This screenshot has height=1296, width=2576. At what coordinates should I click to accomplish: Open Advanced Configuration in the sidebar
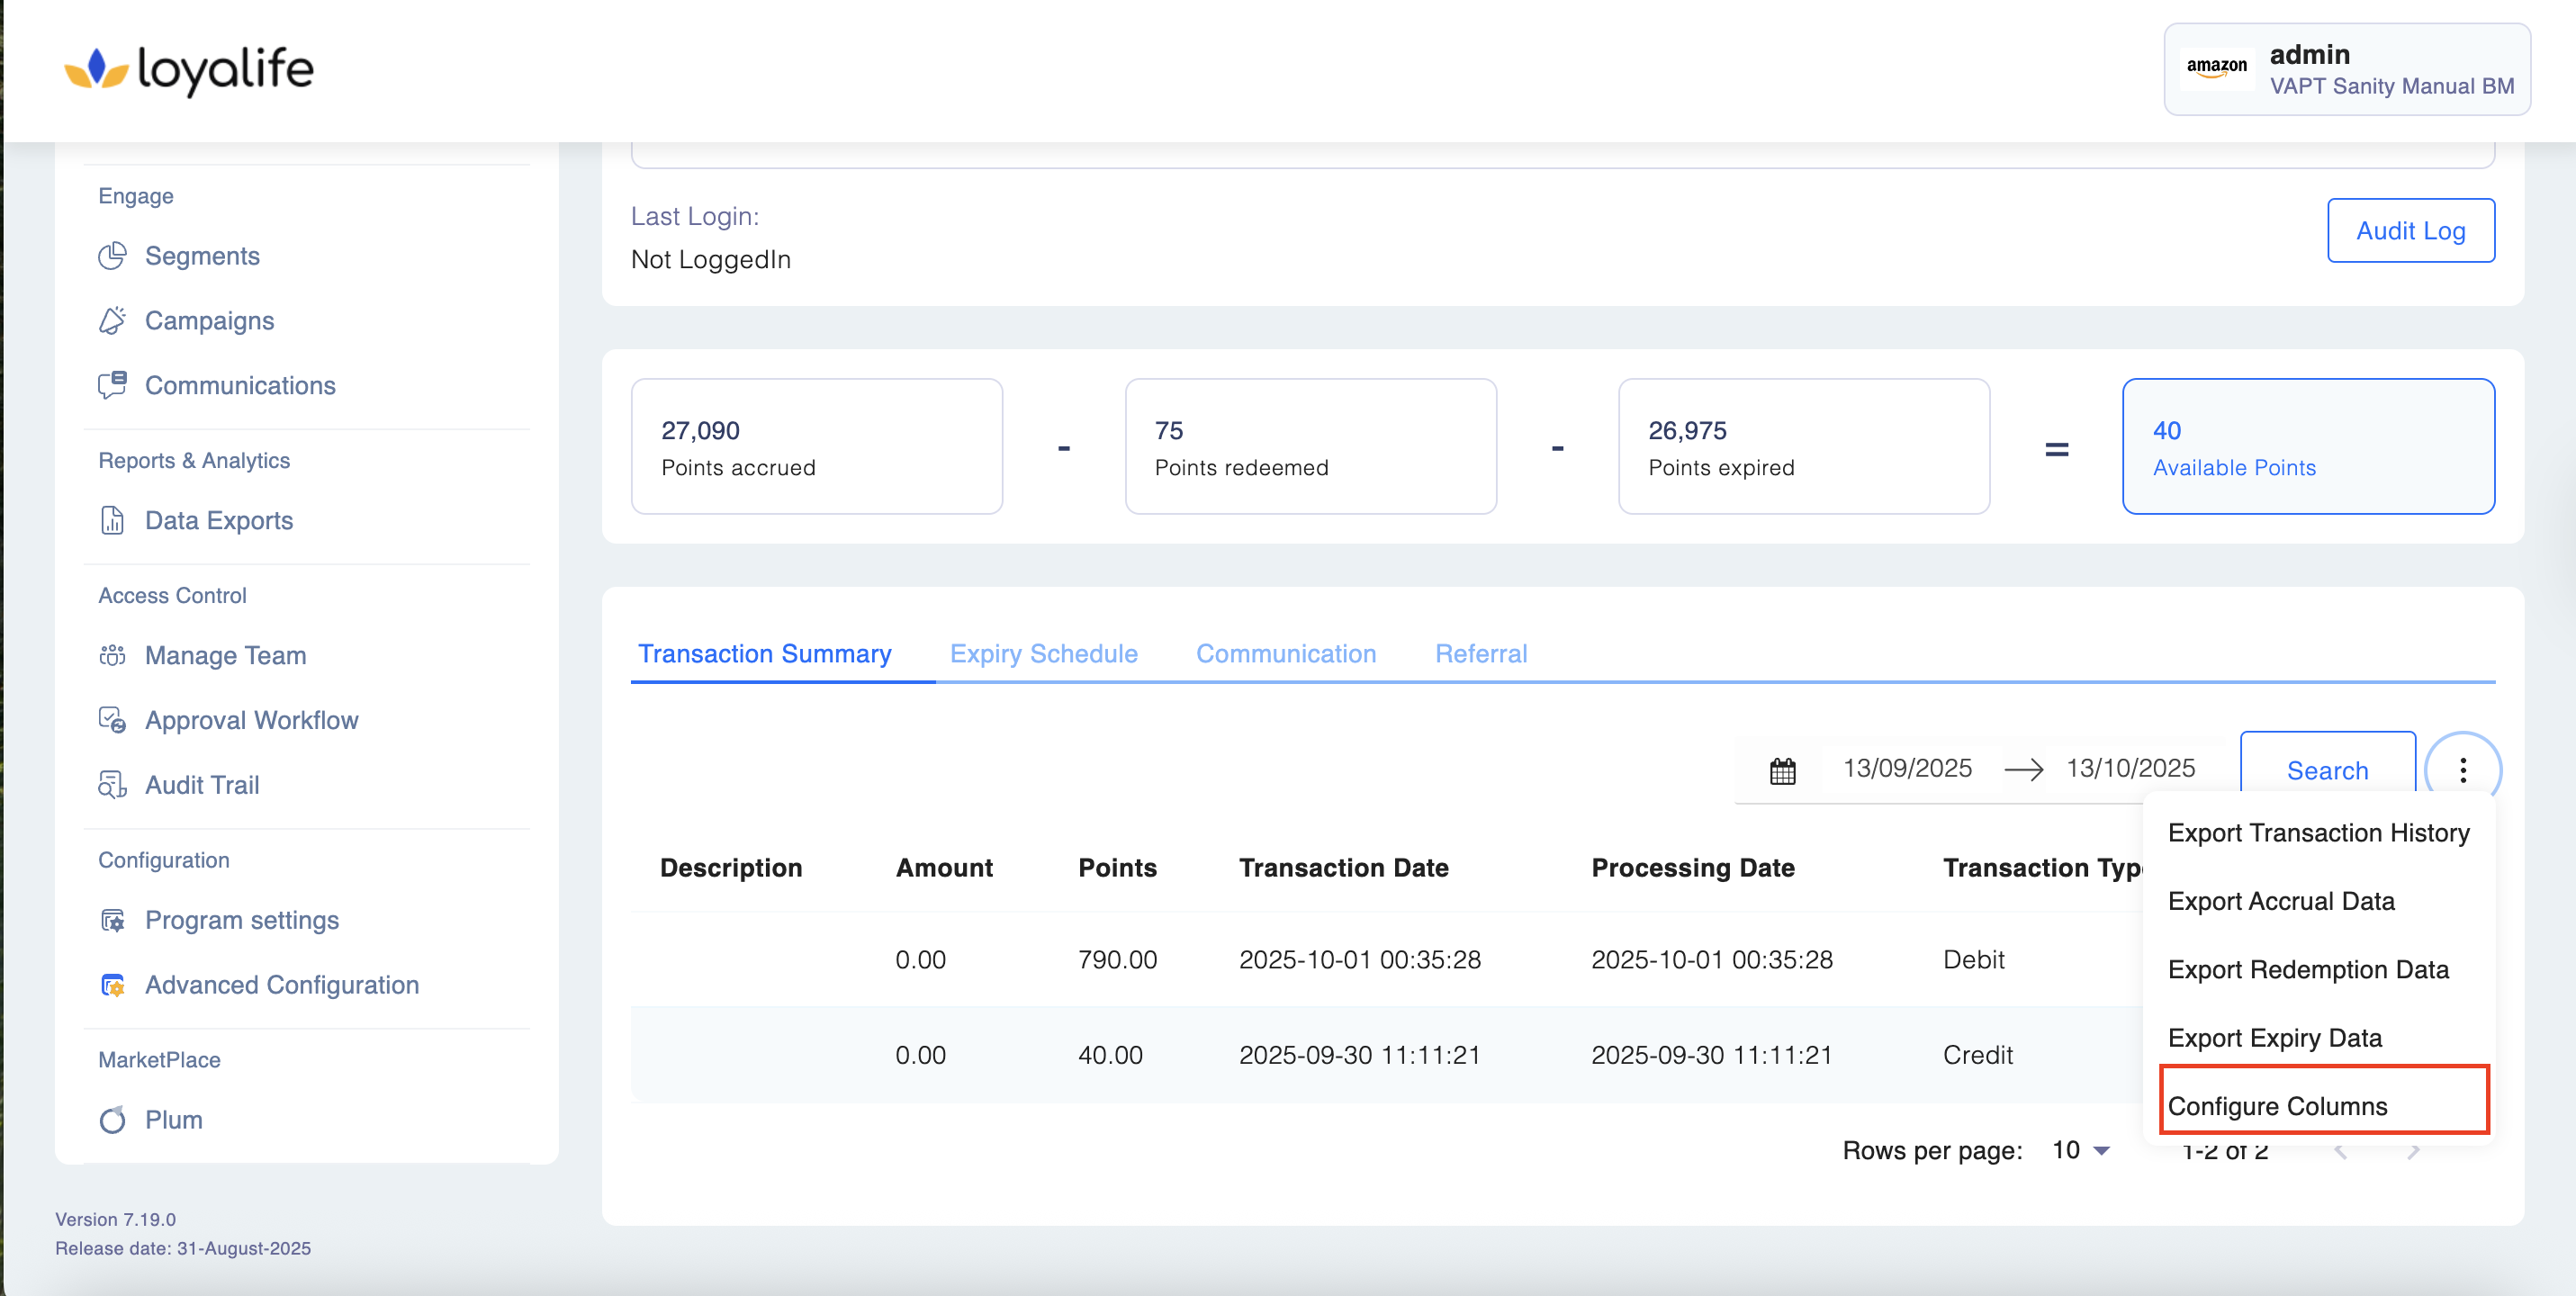tap(281, 985)
